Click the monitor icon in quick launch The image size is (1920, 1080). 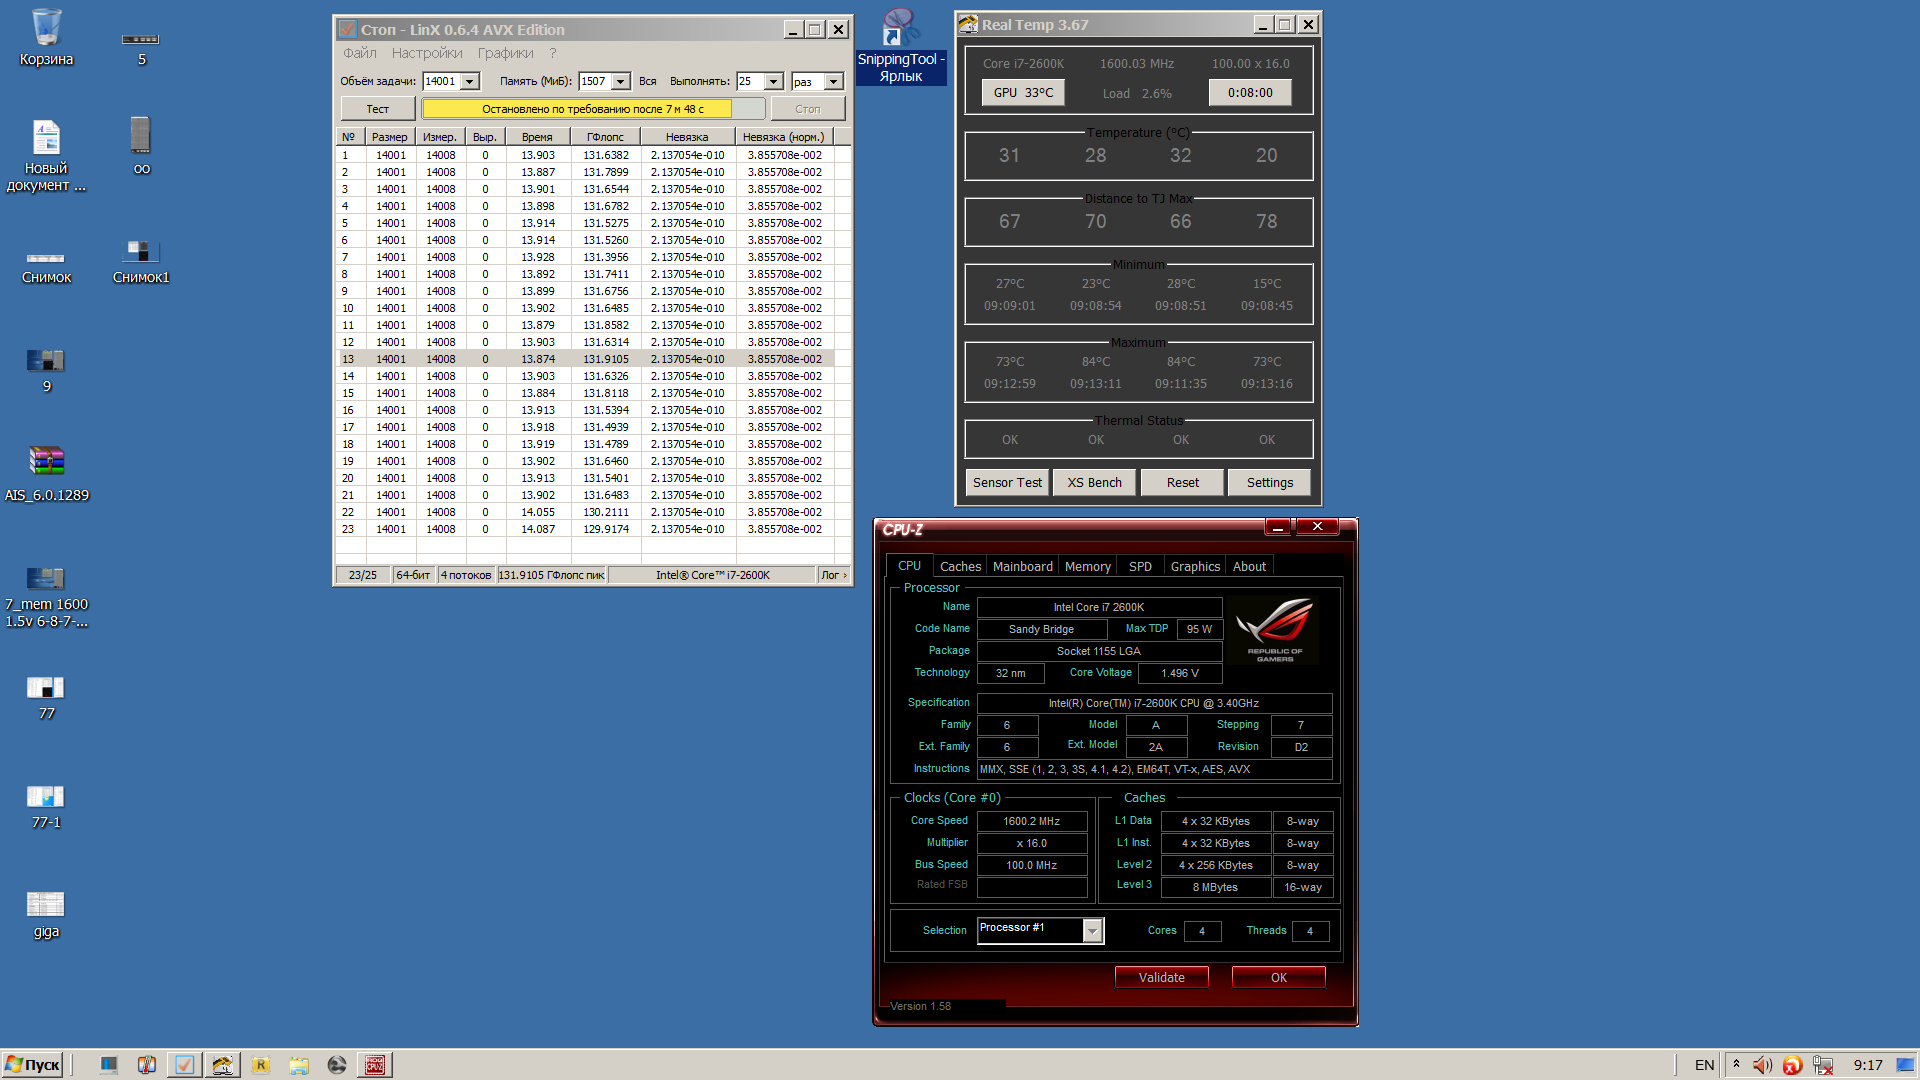click(109, 1065)
